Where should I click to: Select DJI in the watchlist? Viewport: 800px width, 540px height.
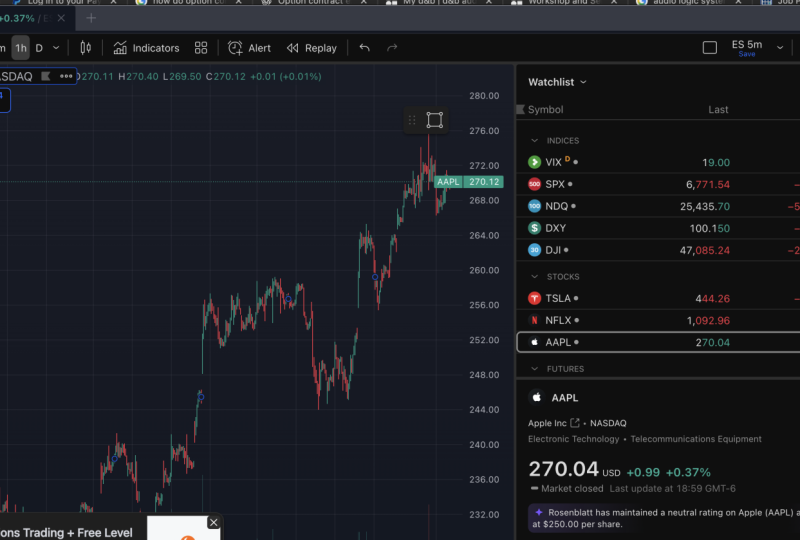coord(658,250)
